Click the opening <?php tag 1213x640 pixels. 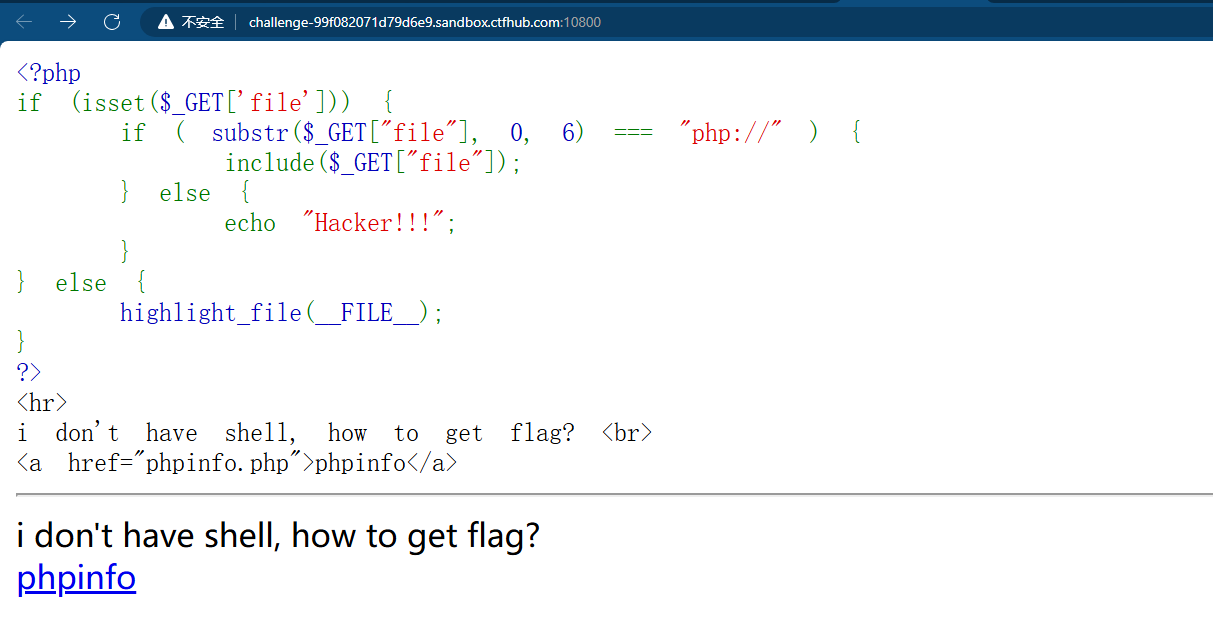49,73
